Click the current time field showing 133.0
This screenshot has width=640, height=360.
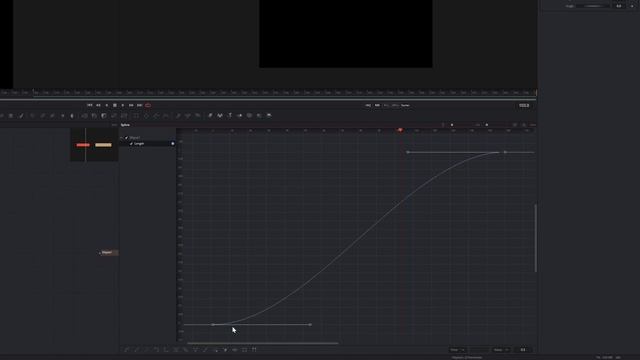click(x=524, y=105)
